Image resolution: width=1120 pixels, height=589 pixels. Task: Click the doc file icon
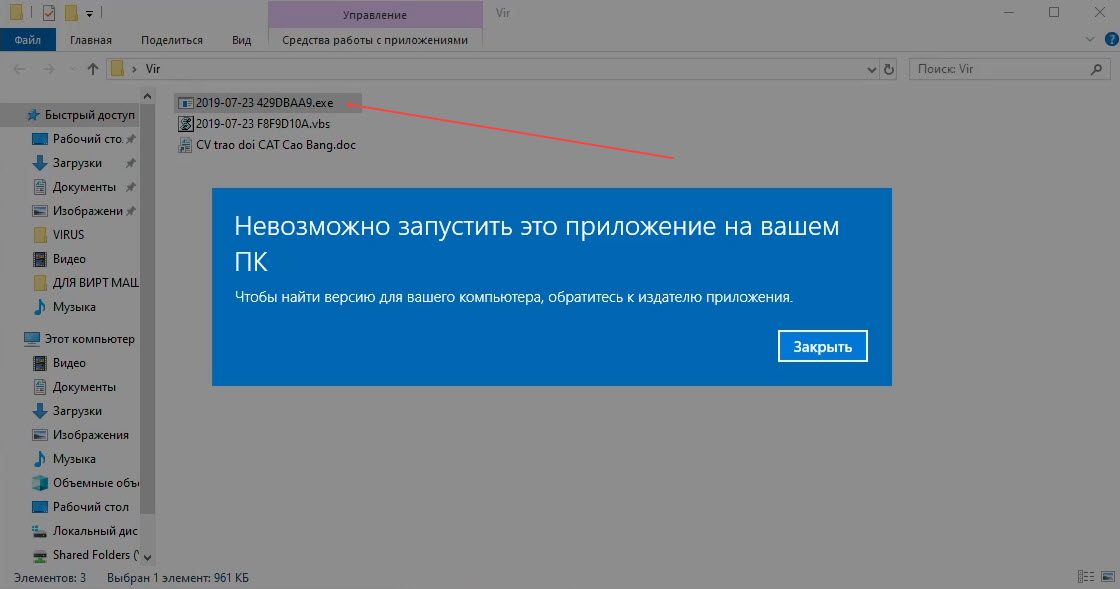(185, 145)
